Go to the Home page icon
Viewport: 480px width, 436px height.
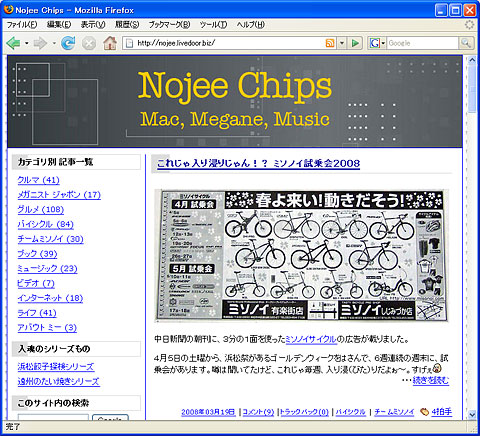(x=110, y=43)
